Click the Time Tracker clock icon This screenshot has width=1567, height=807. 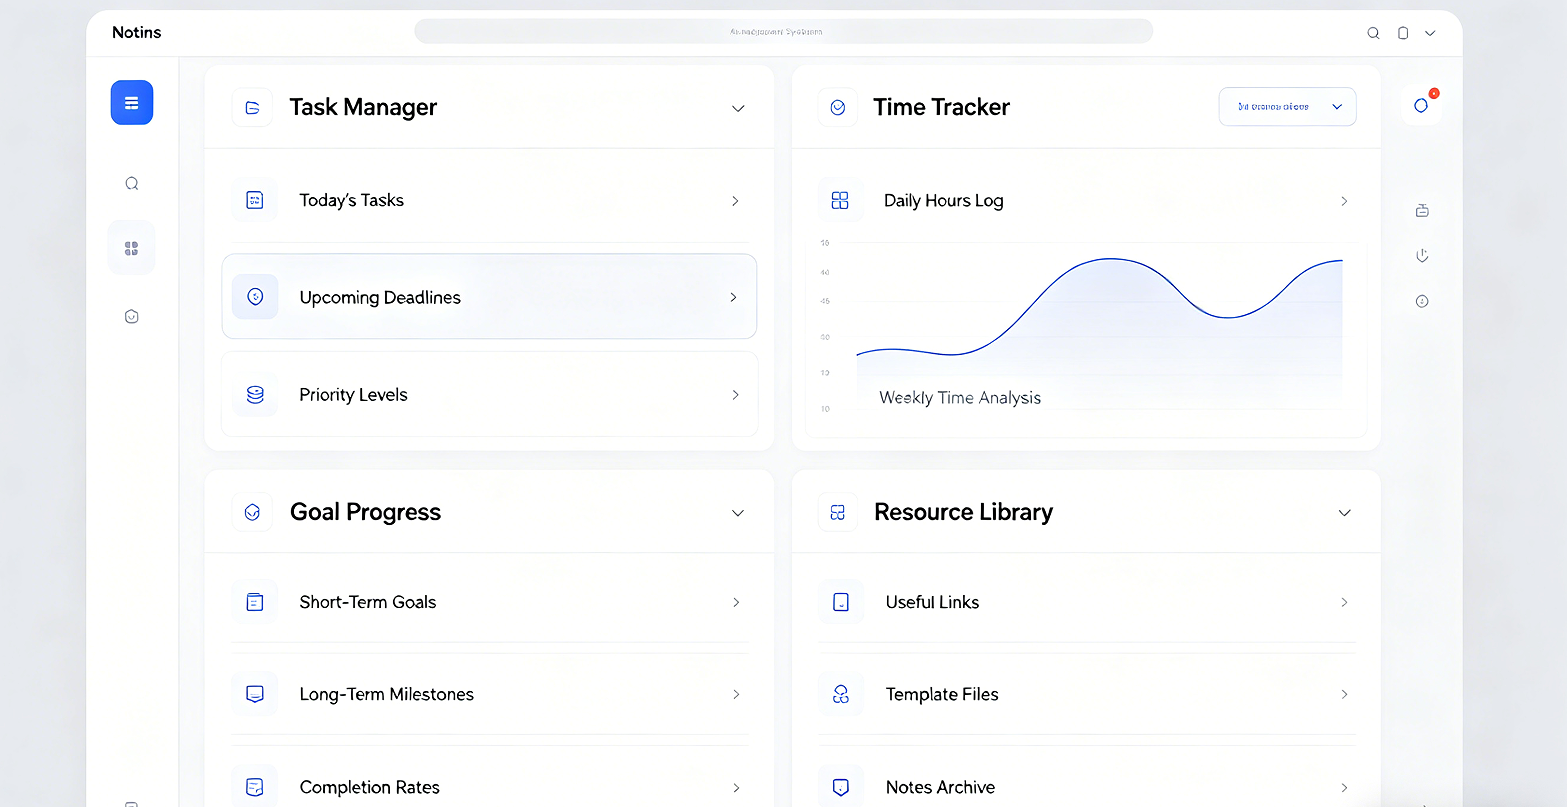[838, 107]
